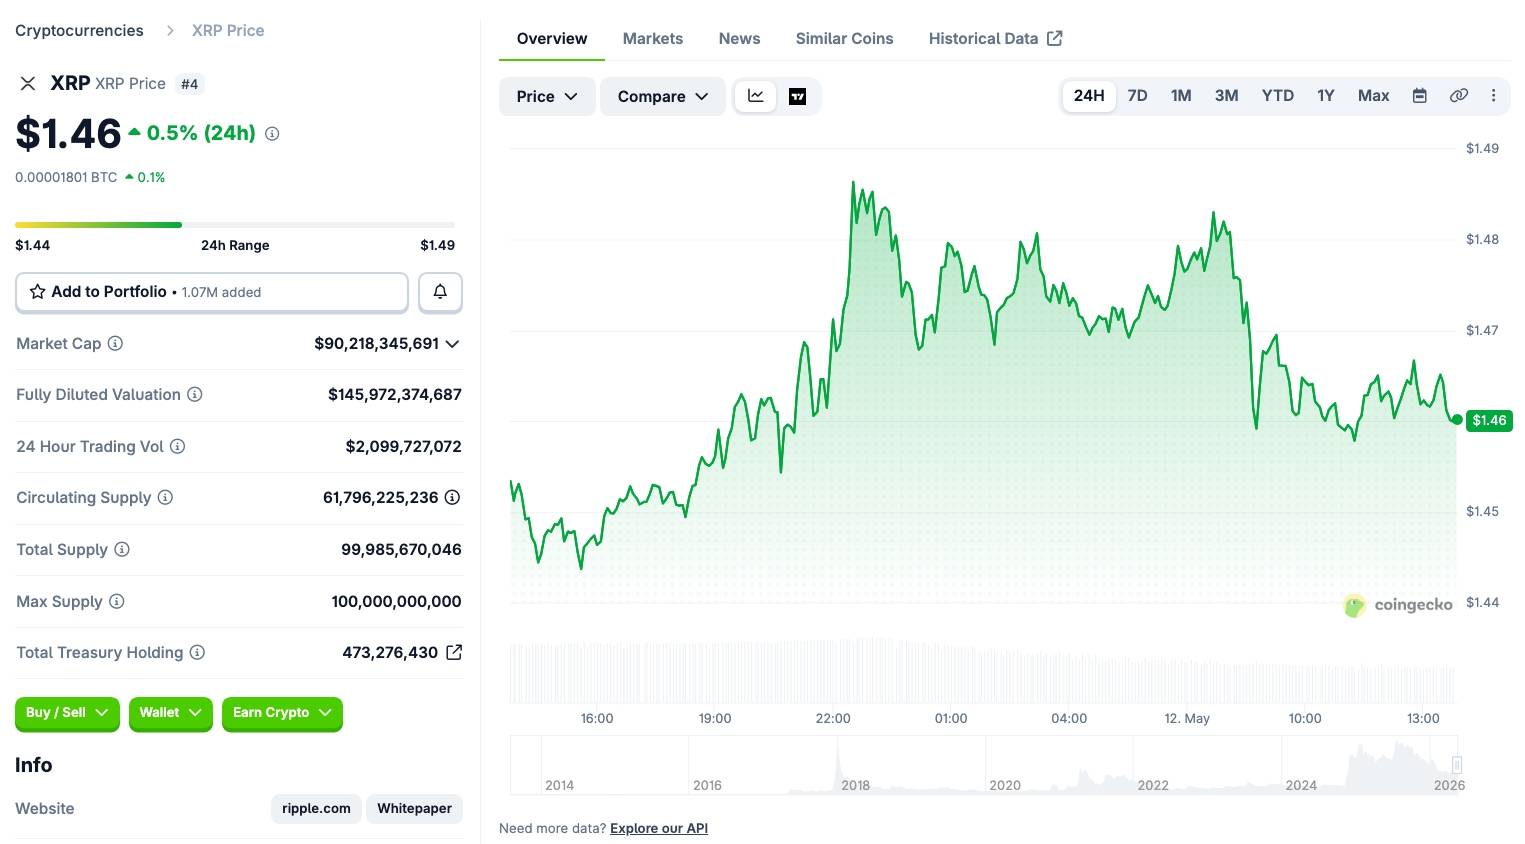This screenshot has width=1525, height=844.
Task: Open the Whitepaper link
Action: point(414,808)
